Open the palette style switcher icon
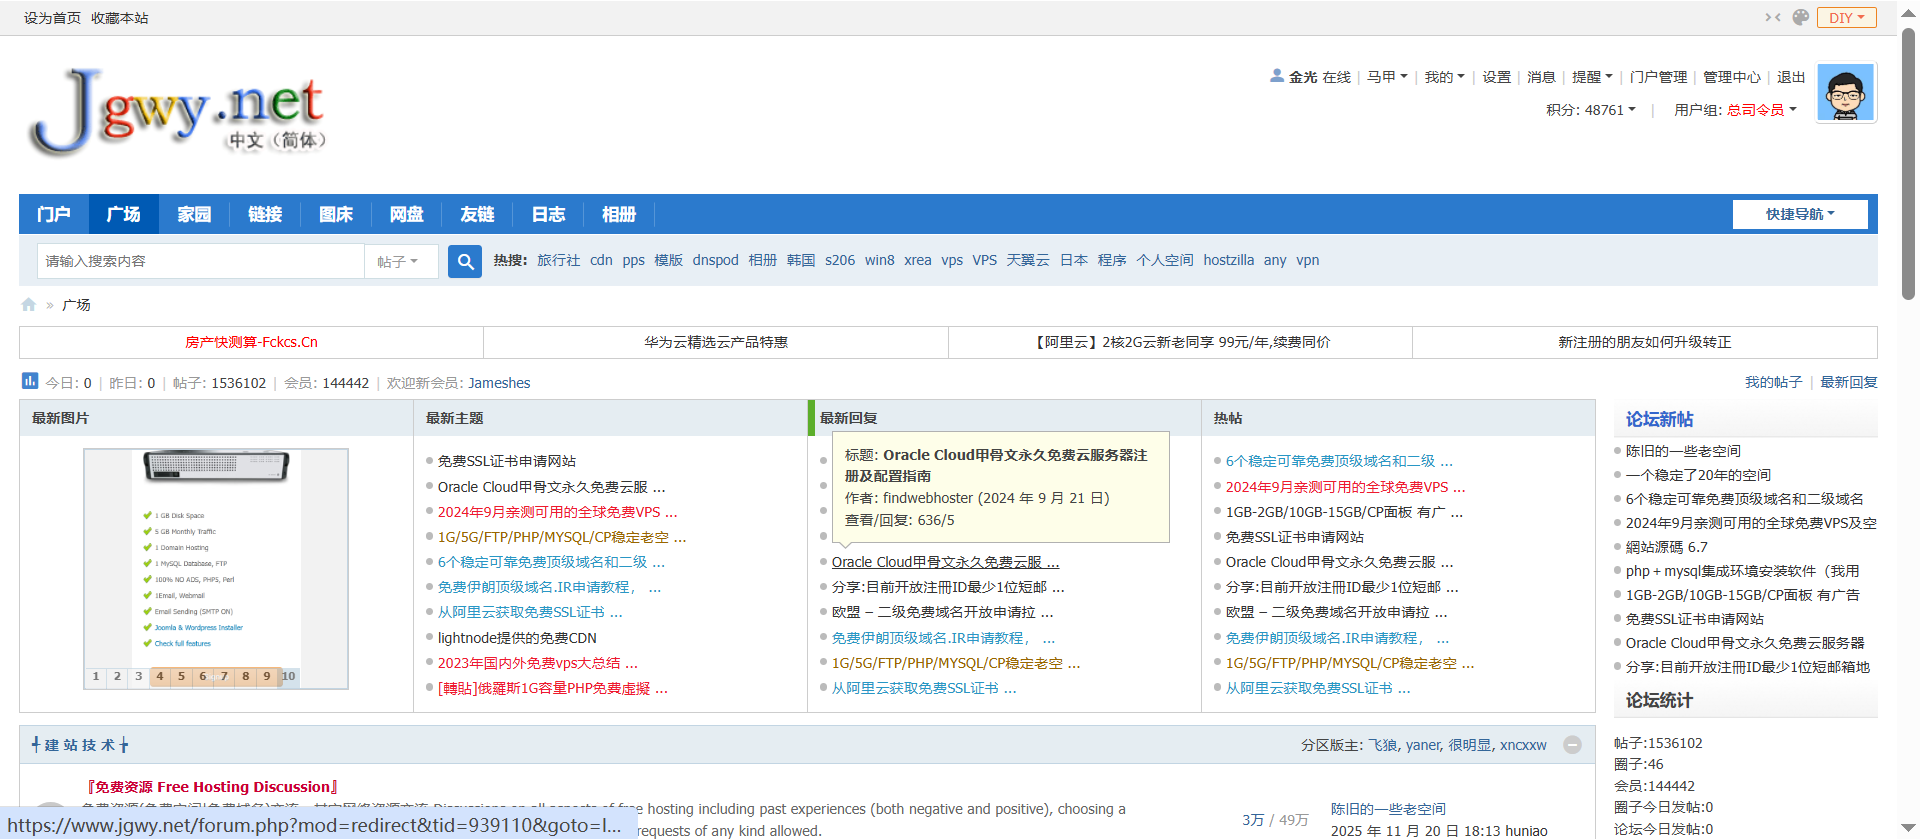 click(1801, 18)
